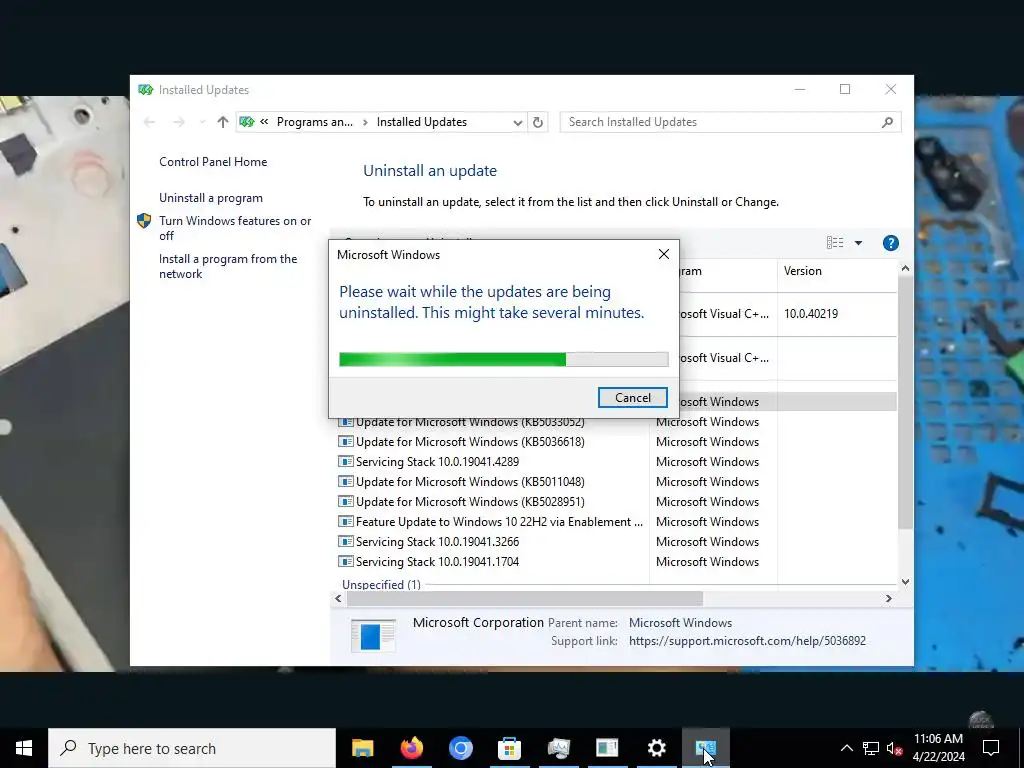Screen dimensions: 1024x768
Task: Click the horizontal scrollbar thumb
Action: [x=524, y=598]
